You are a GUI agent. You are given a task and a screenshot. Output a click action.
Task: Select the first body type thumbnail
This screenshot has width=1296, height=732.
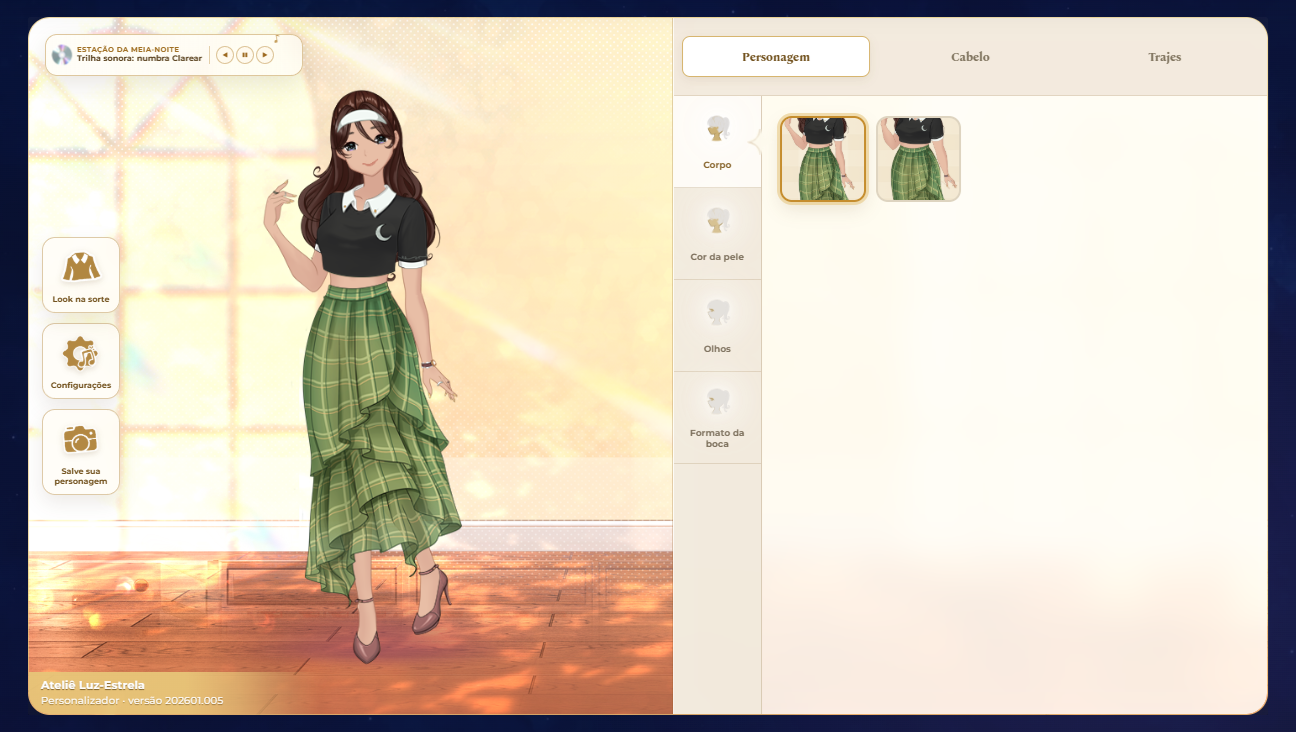[x=823, y=159]
